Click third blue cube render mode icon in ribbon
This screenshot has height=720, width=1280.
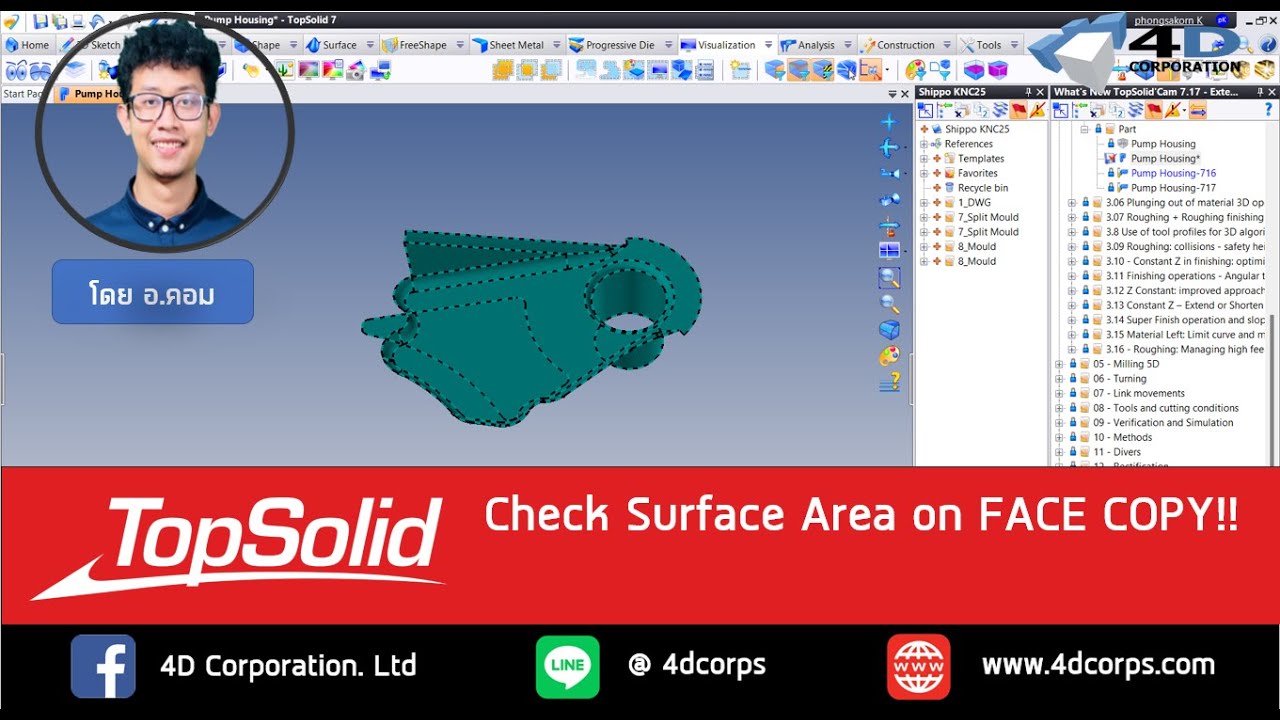coord(822,70)
